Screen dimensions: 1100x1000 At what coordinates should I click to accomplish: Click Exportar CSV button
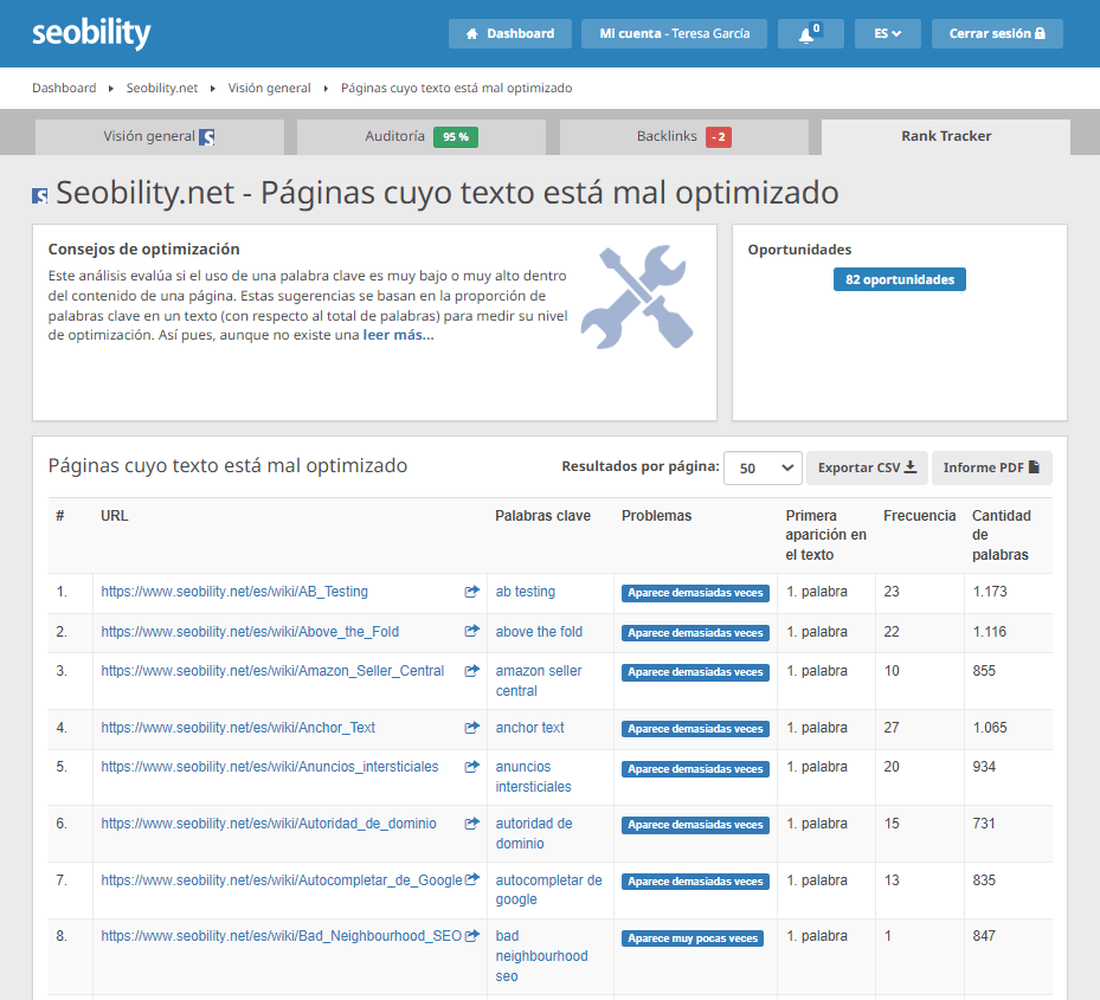[x=867, y=467]
